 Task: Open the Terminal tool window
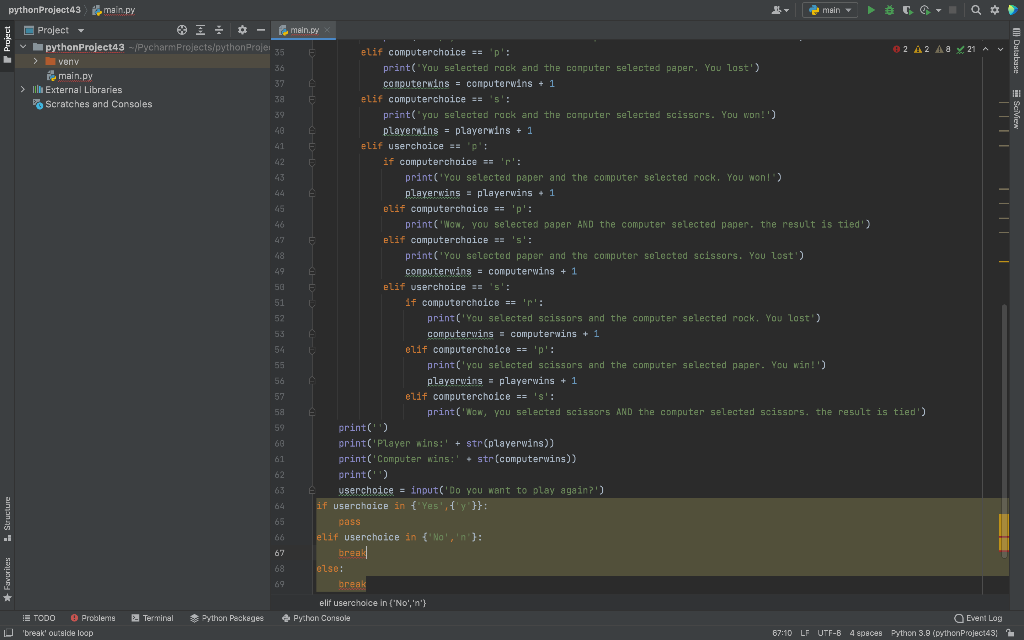[x=151, y=617]
